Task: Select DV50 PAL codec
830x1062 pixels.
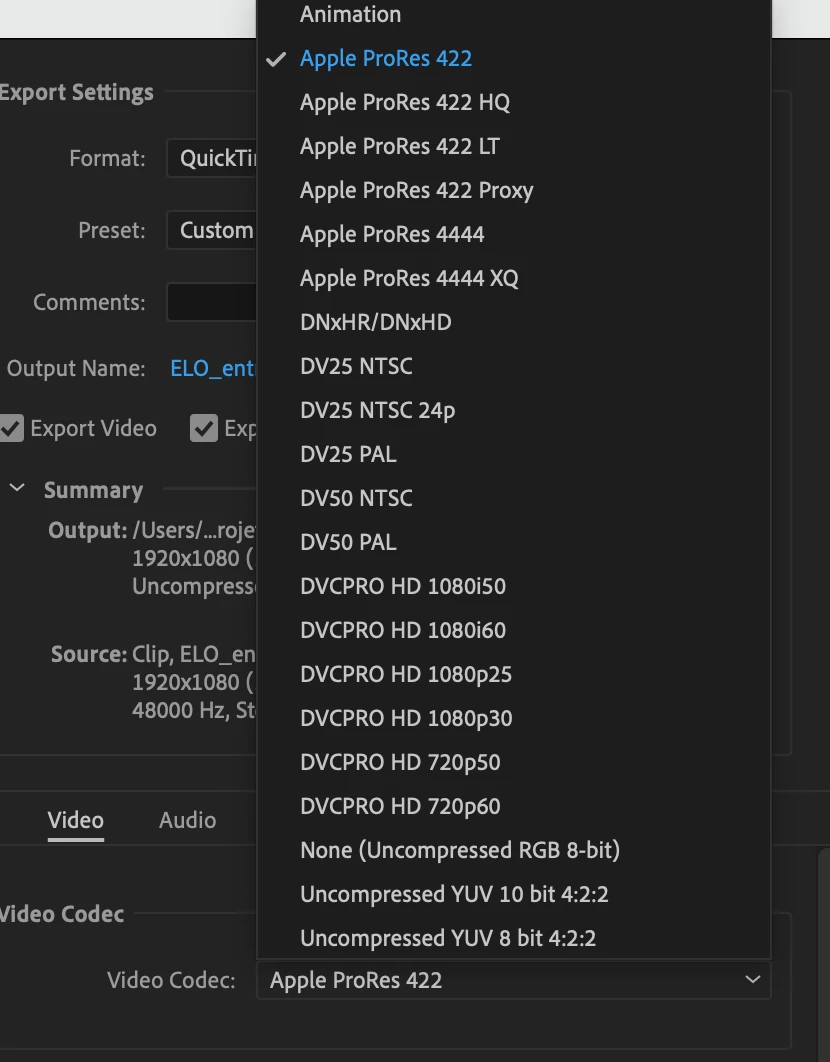Action: point(514,543)
